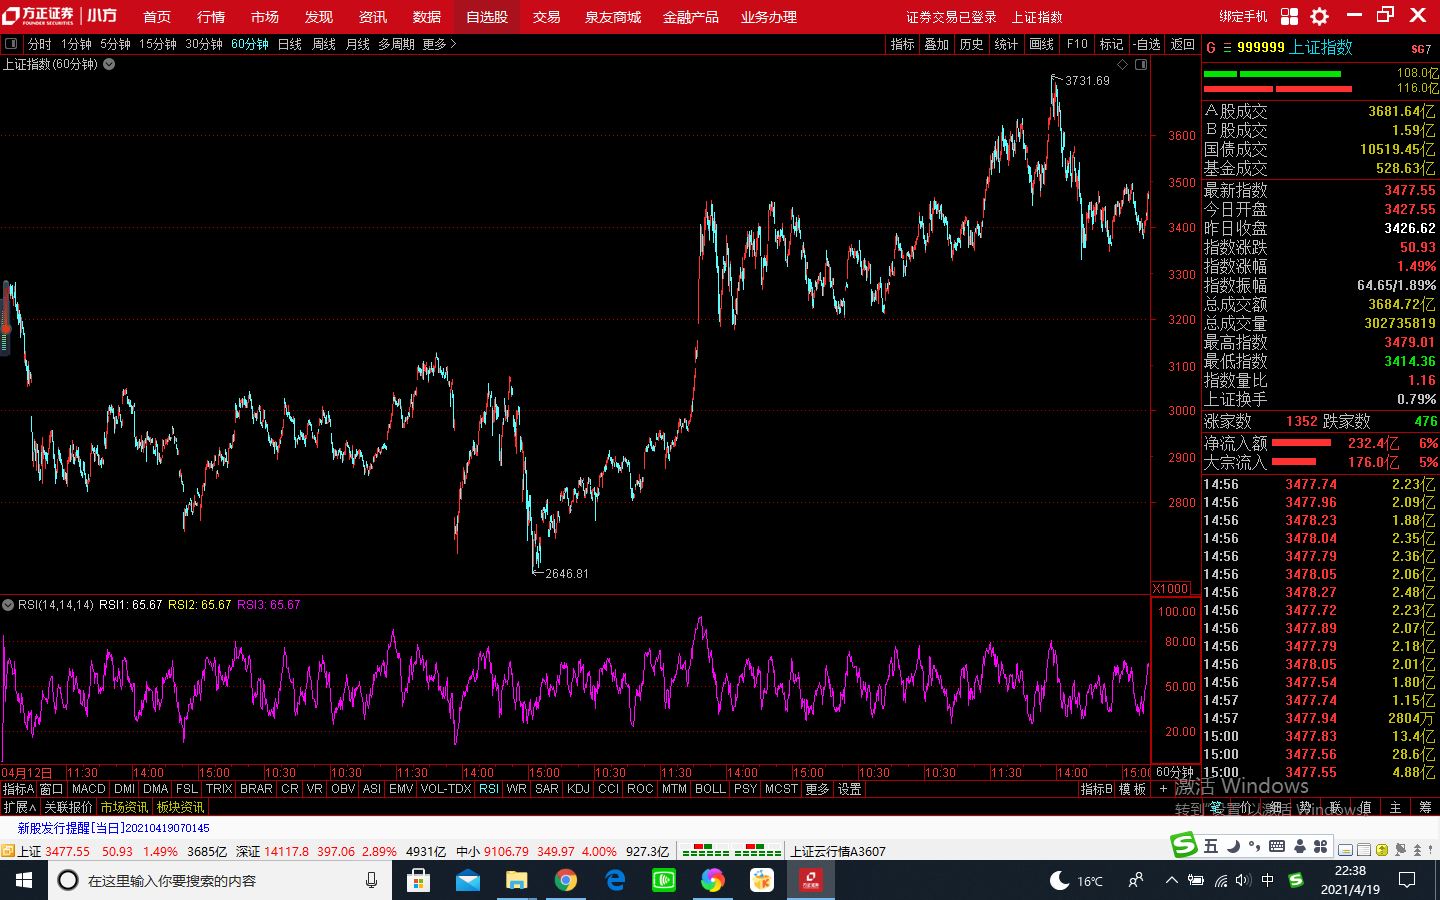
Task: Open 行情 menu
Action: [x=211, y=17]
